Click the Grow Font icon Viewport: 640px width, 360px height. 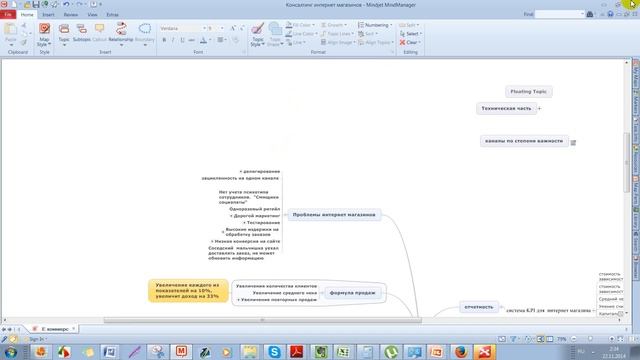[x=233, y=28]
